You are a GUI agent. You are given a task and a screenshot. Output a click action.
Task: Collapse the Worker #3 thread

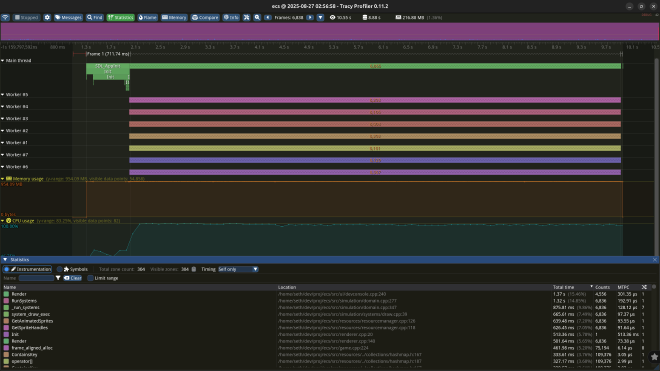click(3, 119)
